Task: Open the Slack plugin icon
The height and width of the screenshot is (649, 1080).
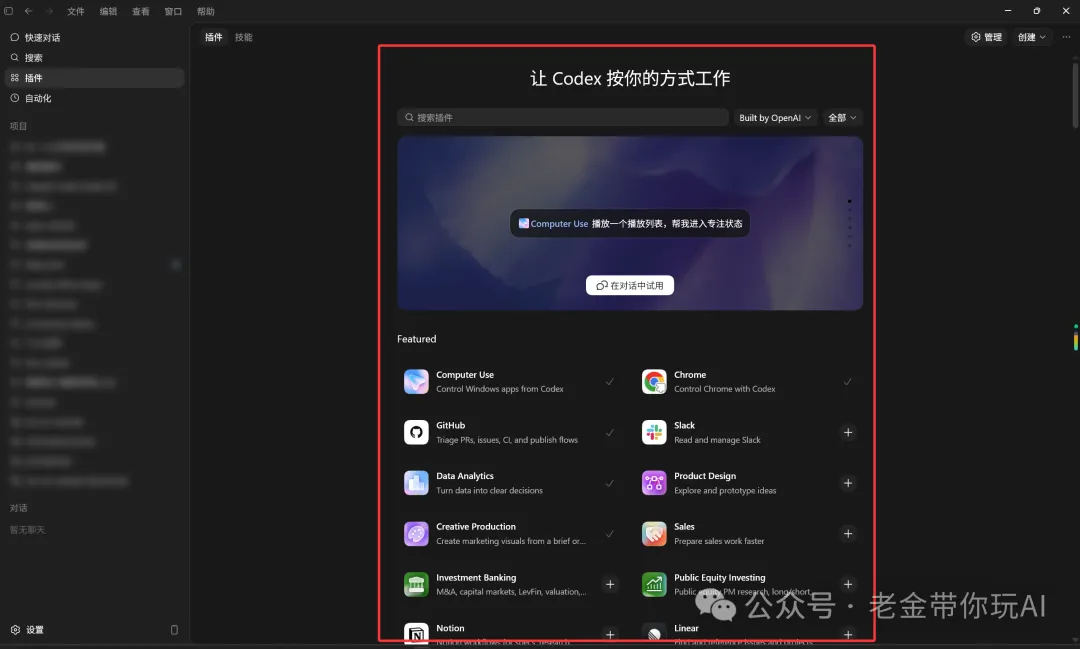Action: coord(654,433)
